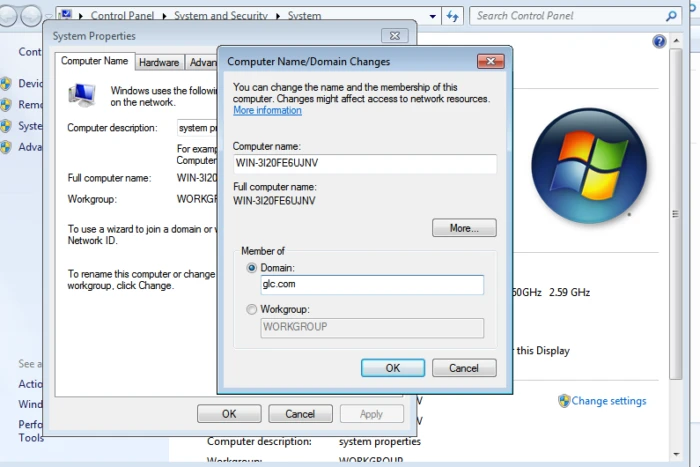Click the Computer description field in System Properties
Image resolution: width=700 pixels, height=467 pixels.
click(197, 128)
